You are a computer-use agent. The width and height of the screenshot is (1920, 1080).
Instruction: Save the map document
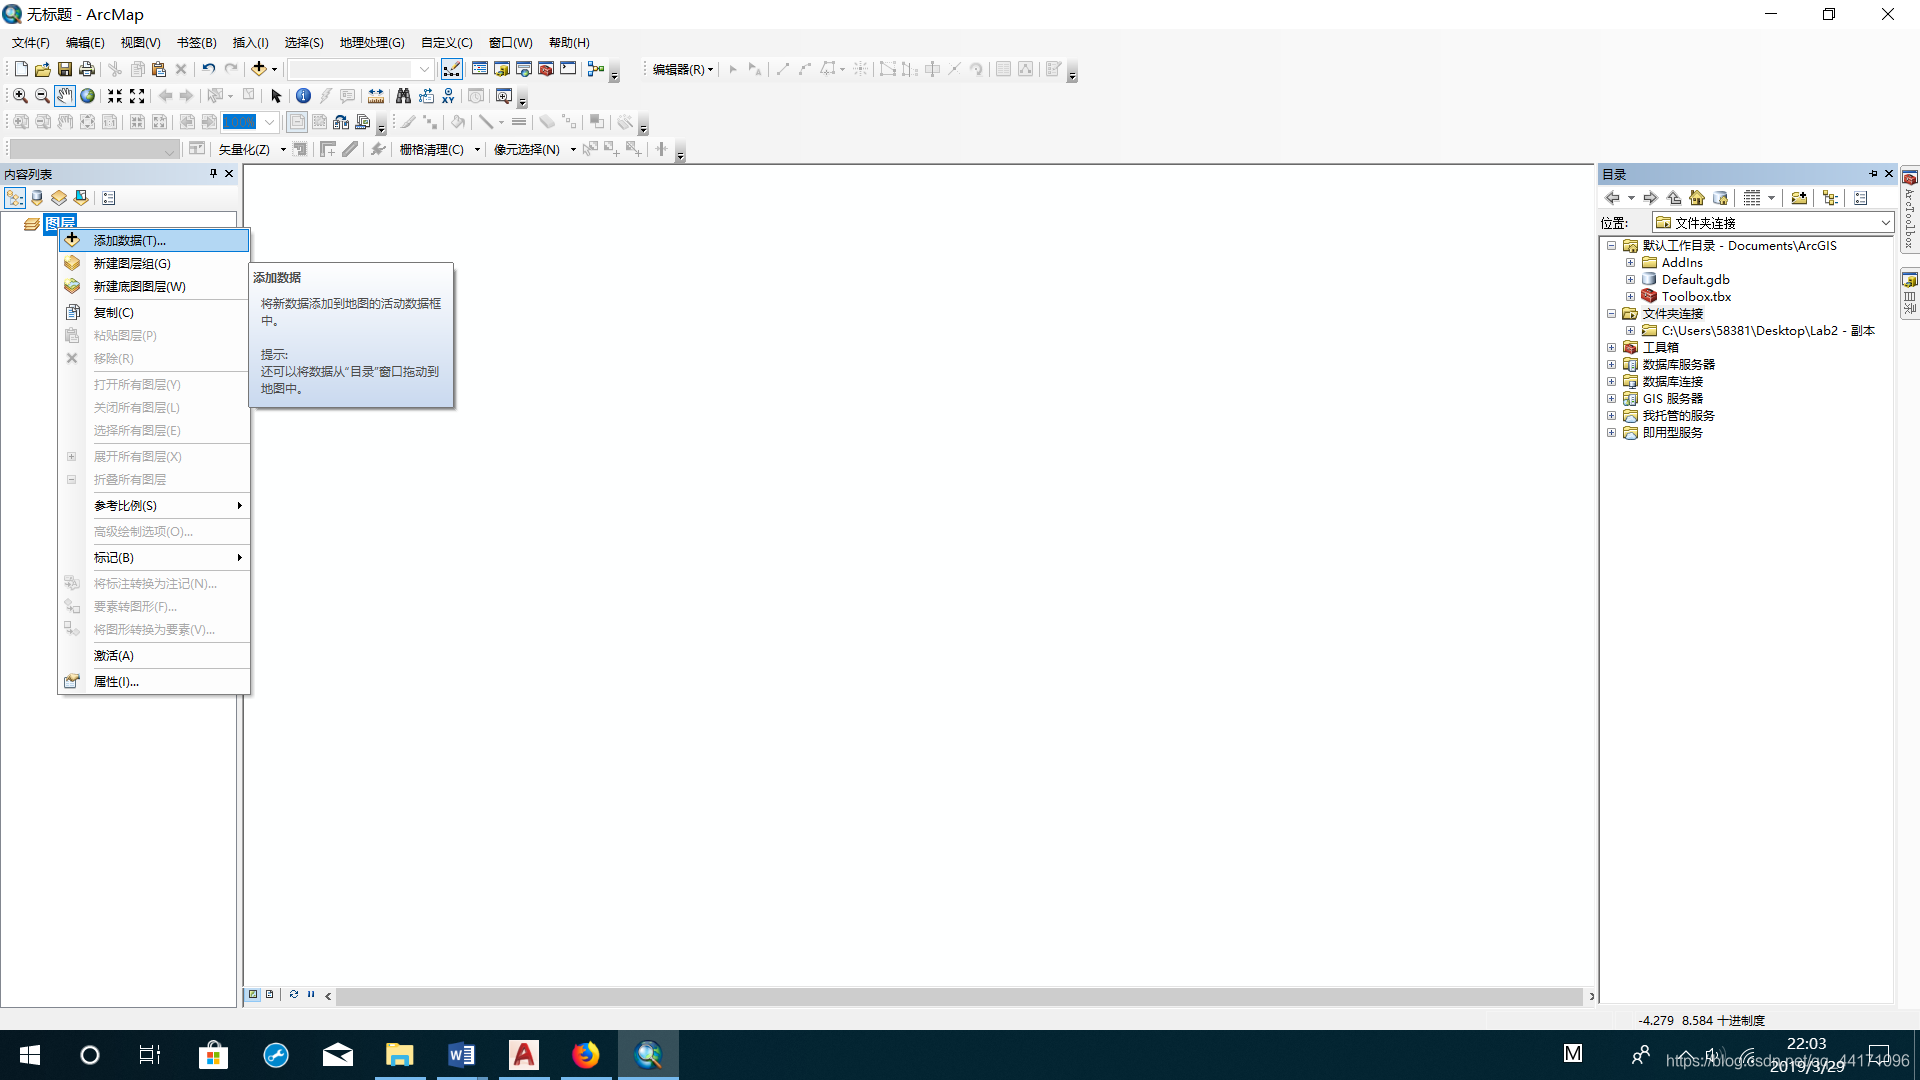click(x=65, y=69)
